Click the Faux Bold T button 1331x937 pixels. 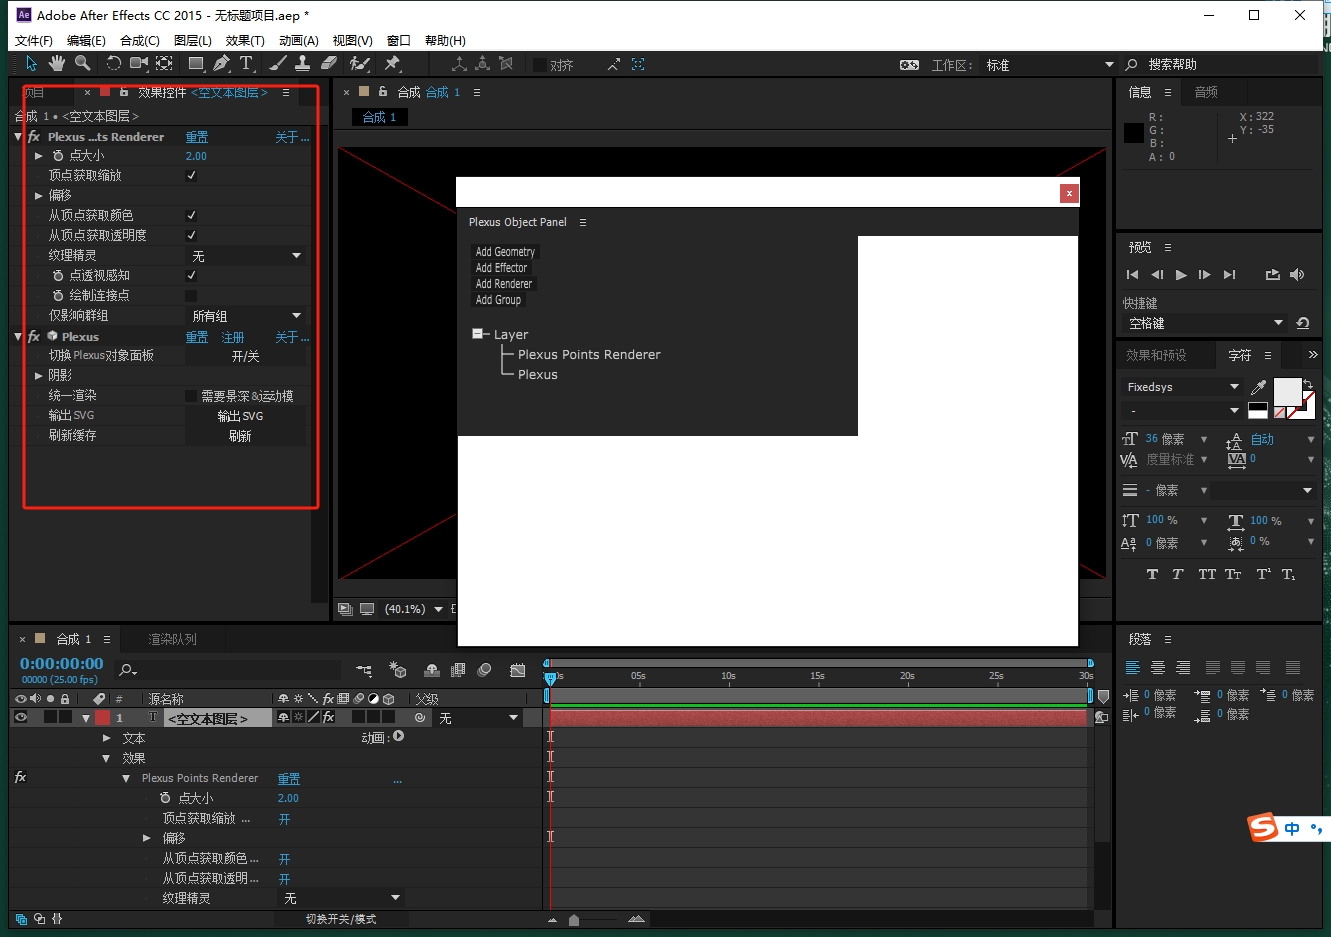pos(1152,574)
